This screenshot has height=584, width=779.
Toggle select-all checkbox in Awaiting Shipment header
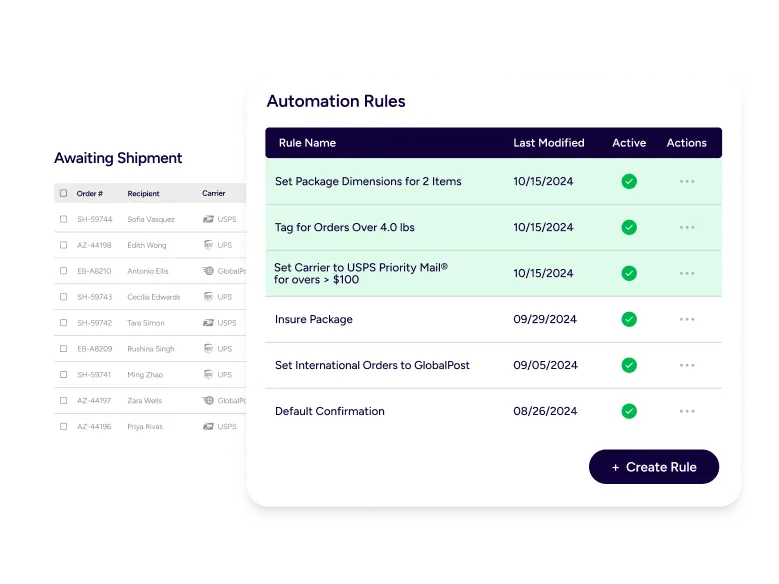point(64,193)
